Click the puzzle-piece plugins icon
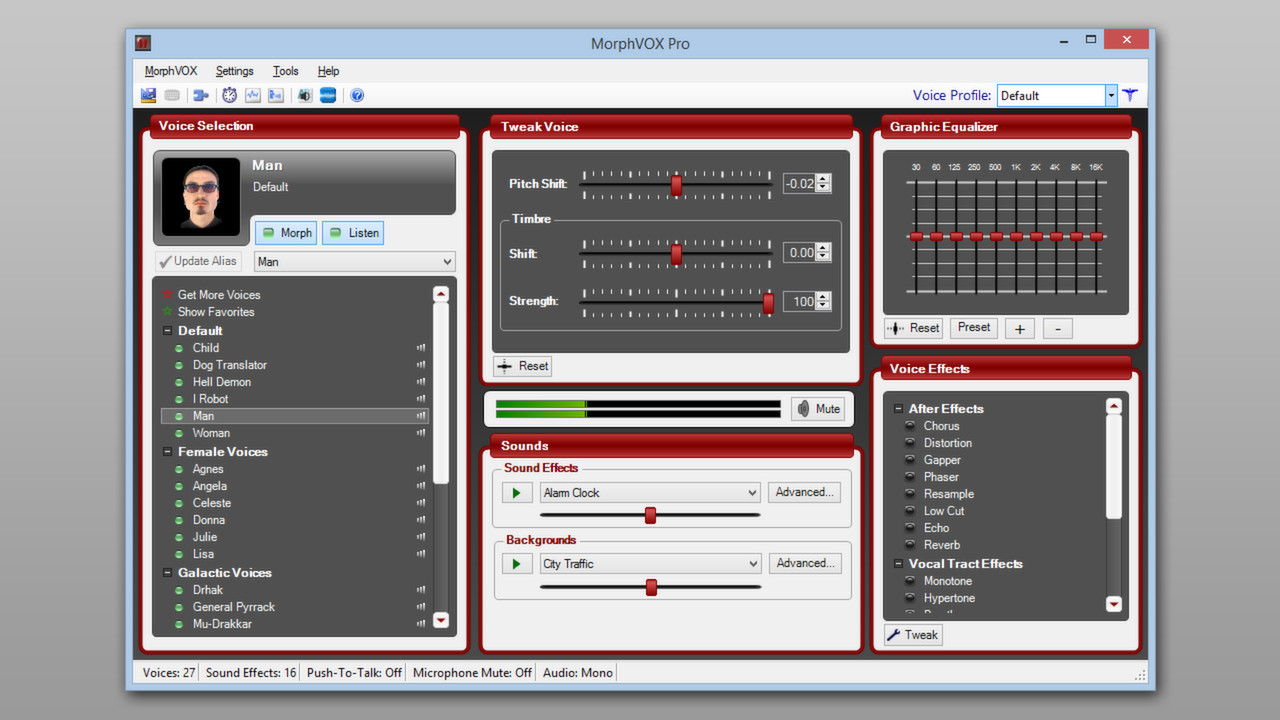The image size is (1280, 720). [200, 95]
